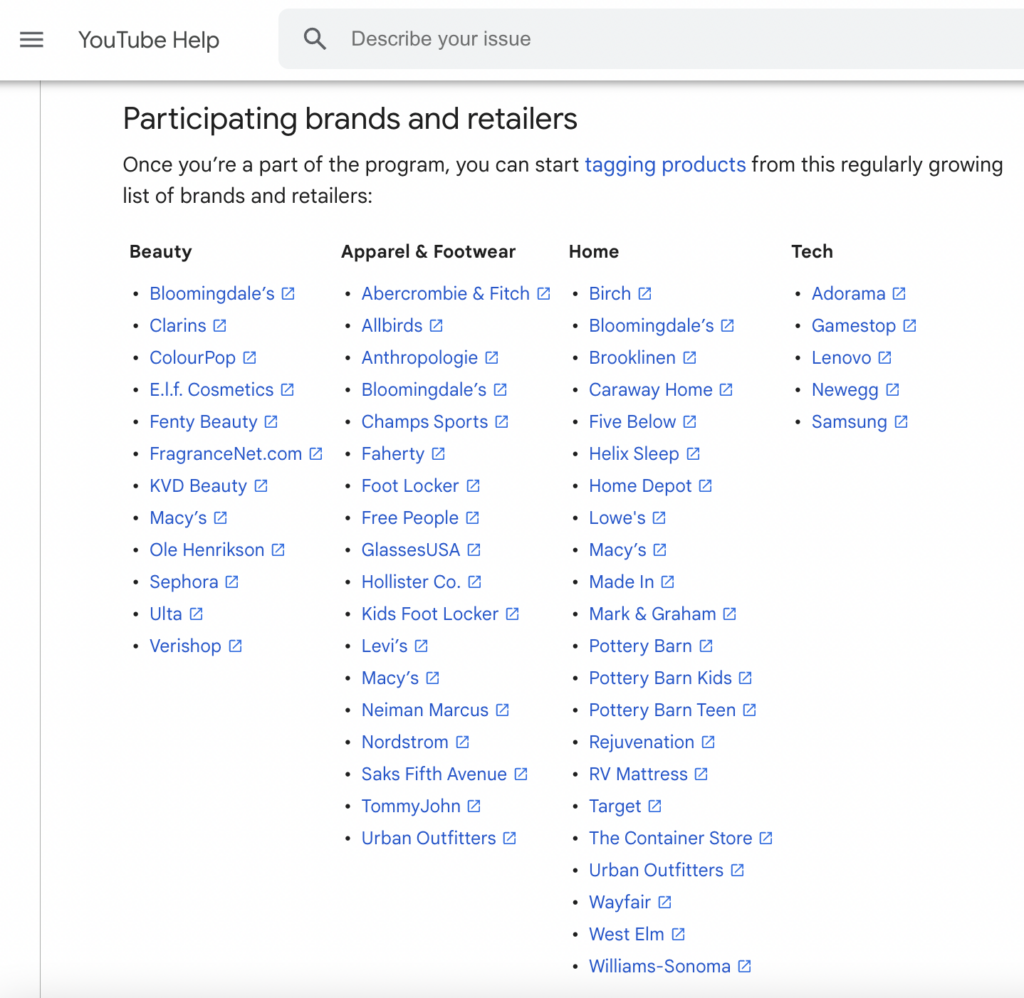
Task: Click the external-link icon beside Target
Action: [654, 805]
